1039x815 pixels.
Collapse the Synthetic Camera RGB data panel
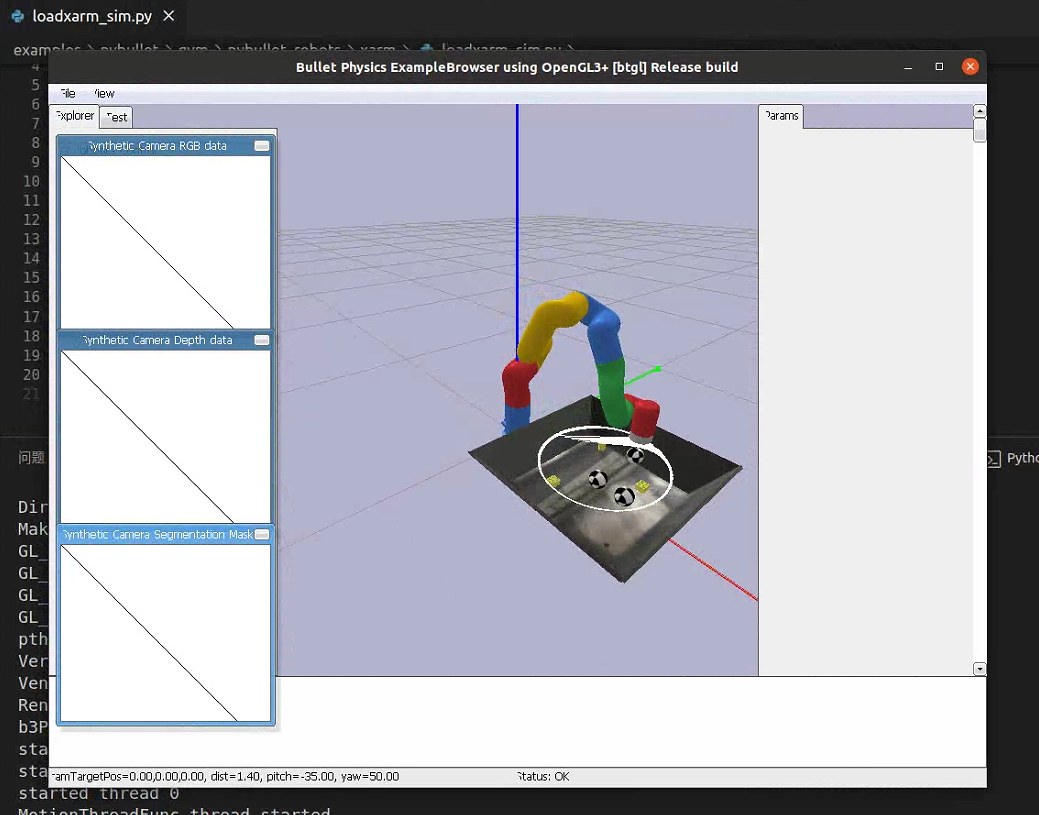[262, 146]
